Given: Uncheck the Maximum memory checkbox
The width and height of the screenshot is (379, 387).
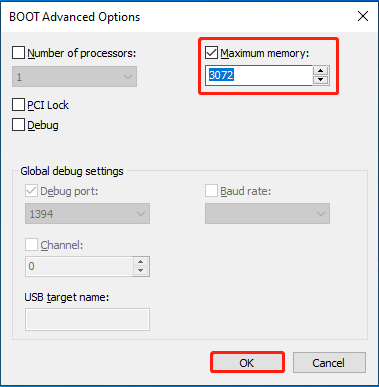Looking at the screenshot, I should [x=211, y=53].
